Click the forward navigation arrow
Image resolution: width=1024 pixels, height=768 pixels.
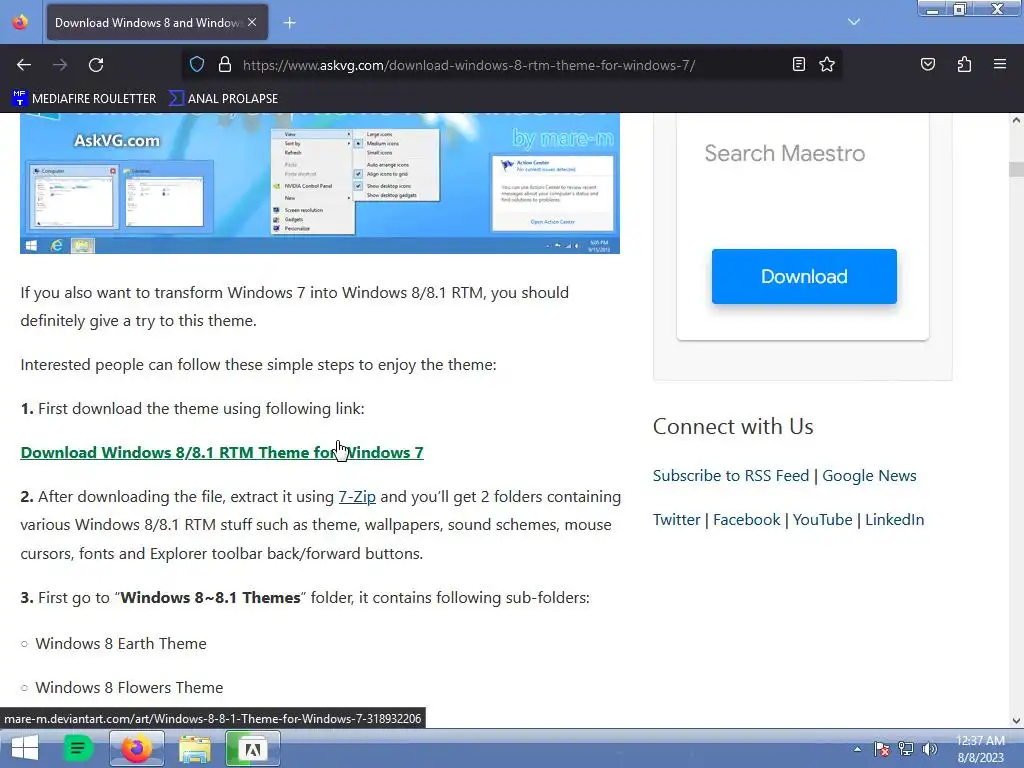[60, 65]
